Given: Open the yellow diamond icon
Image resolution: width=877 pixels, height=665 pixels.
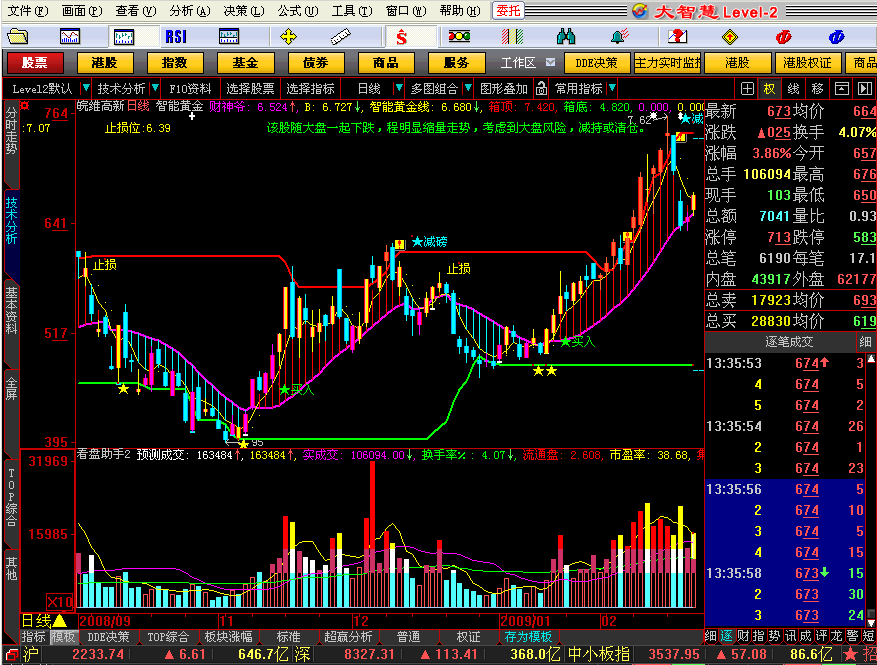Looking at the screenshot, I should (730, 37).
